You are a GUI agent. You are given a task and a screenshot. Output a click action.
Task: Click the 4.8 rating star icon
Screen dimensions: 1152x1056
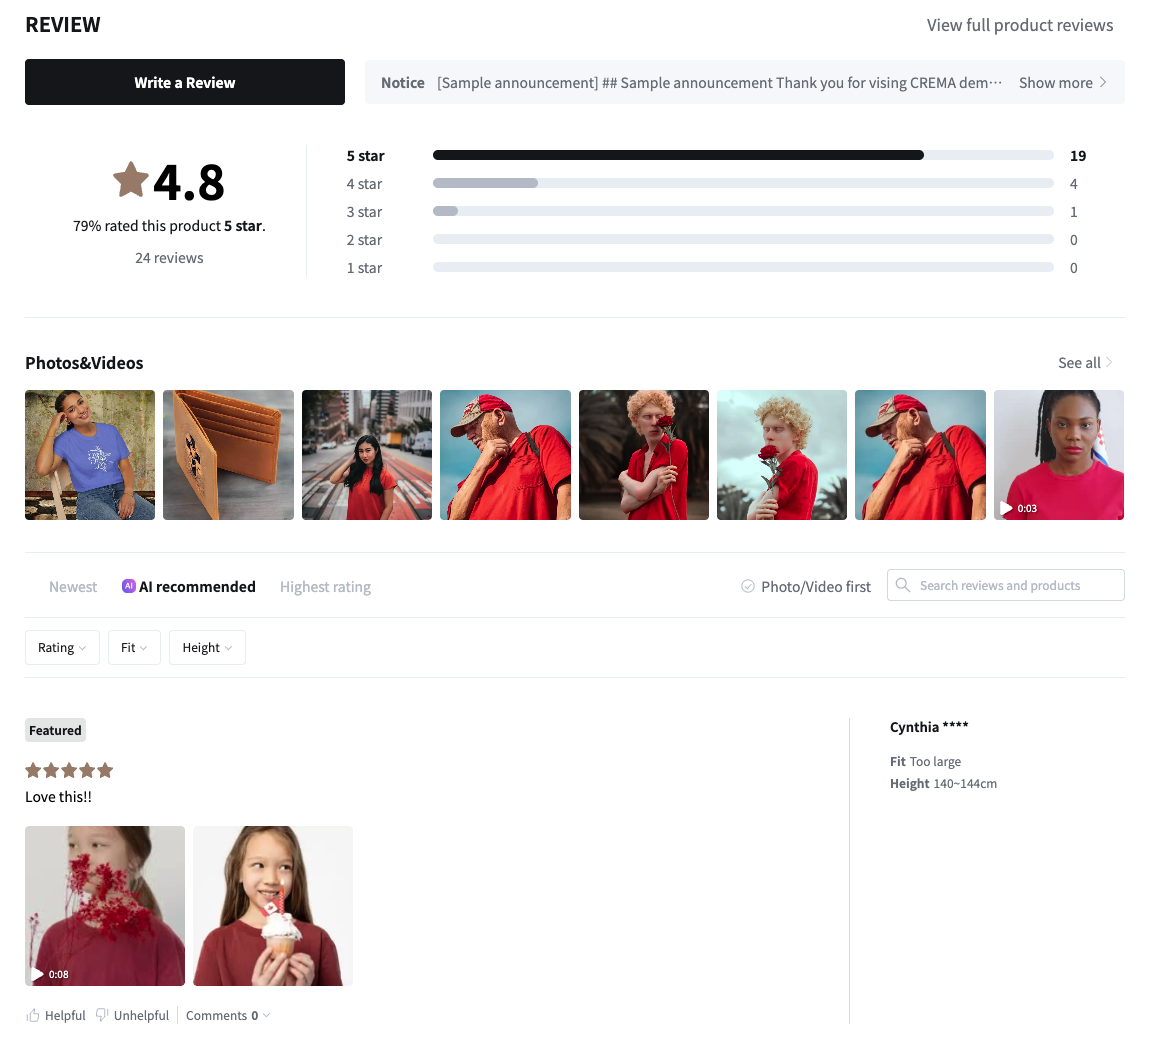point(131,181)
